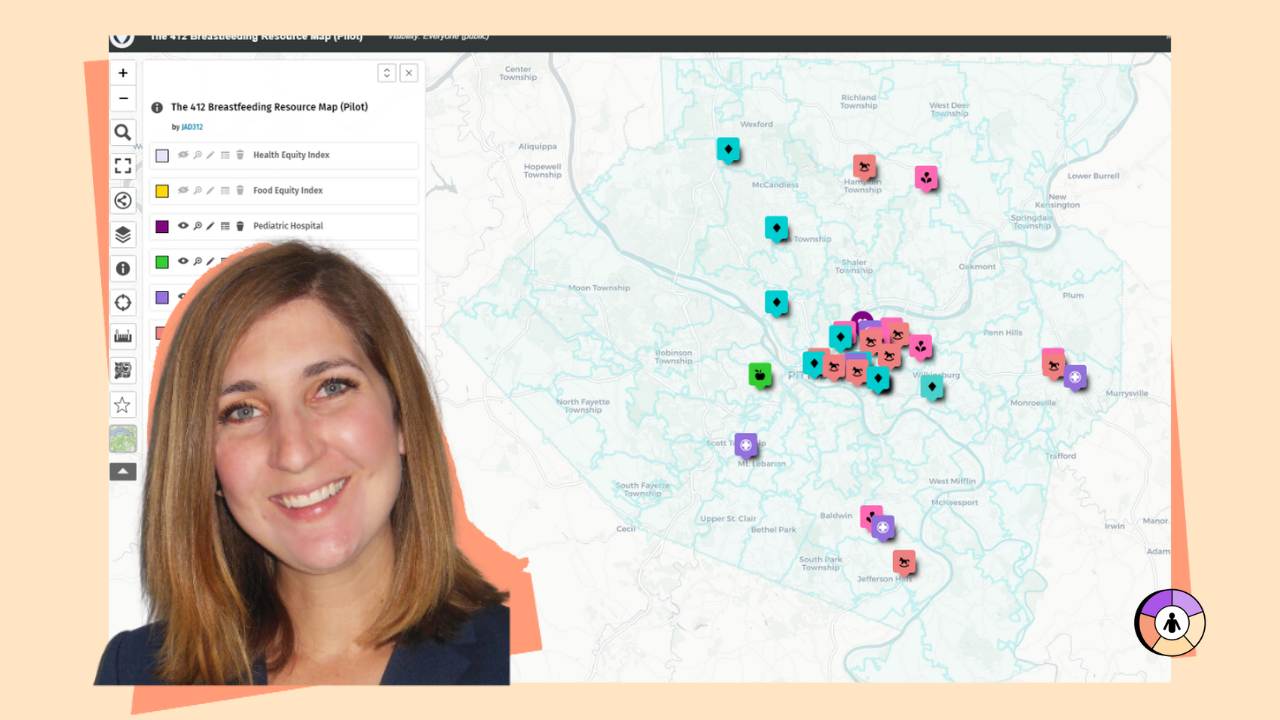Viewport: 1280px width, 720px height.
Task: Click purple plus marker near Baldwin
Action: (x=882, y=527)
